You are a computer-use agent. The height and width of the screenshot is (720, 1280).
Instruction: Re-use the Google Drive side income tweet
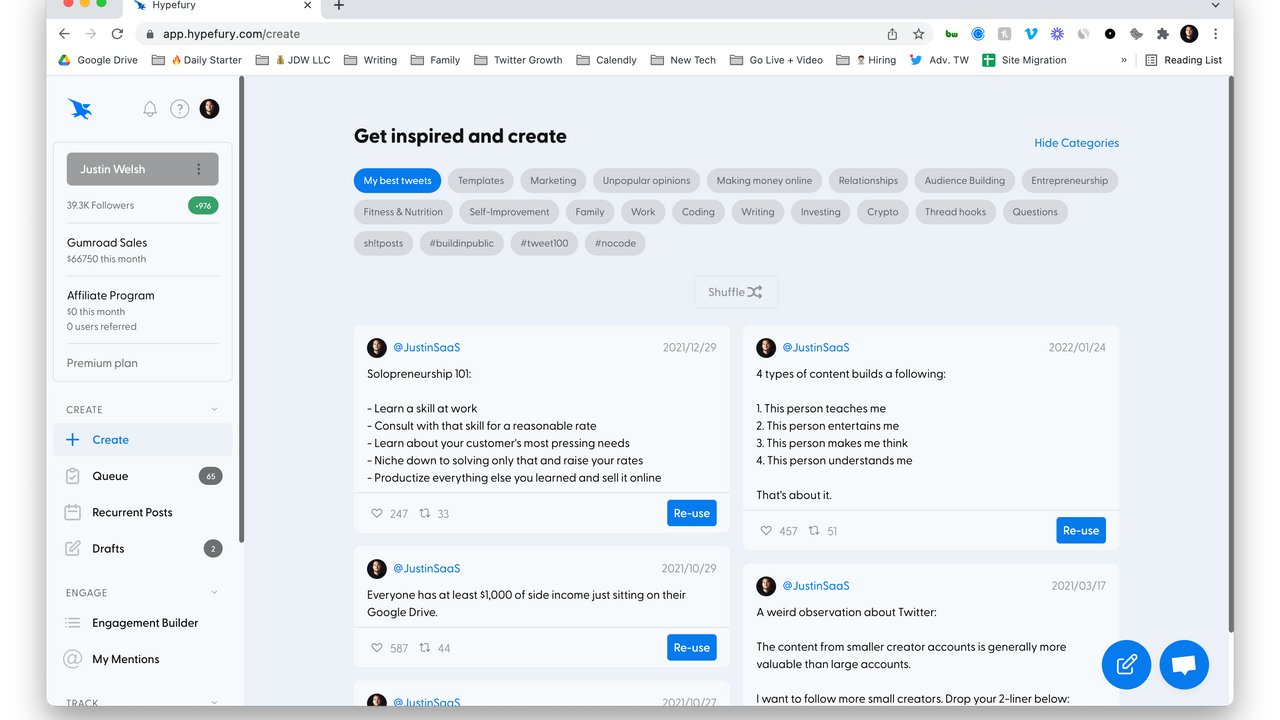coord(692,648)
